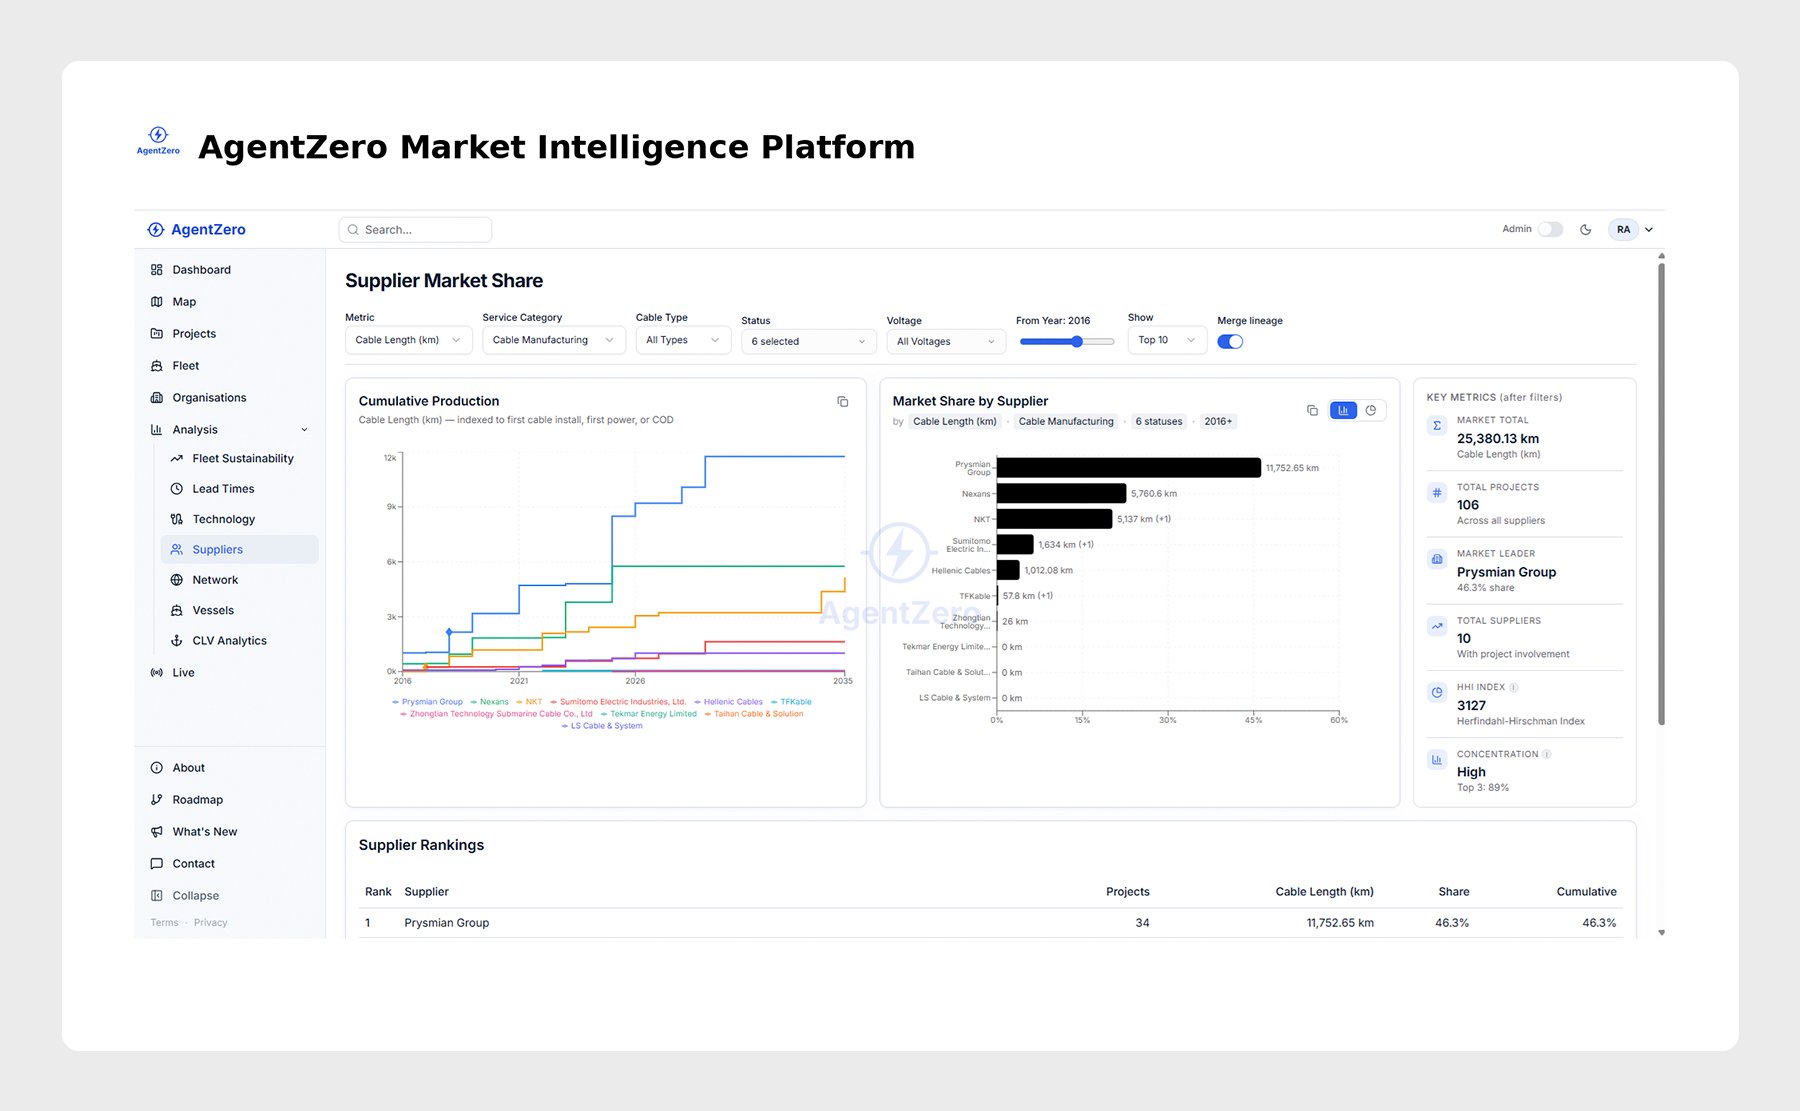Screen dimensions: 1800x1111
Task: Copy the Cumulative Production chart
Action: (842, 401)
